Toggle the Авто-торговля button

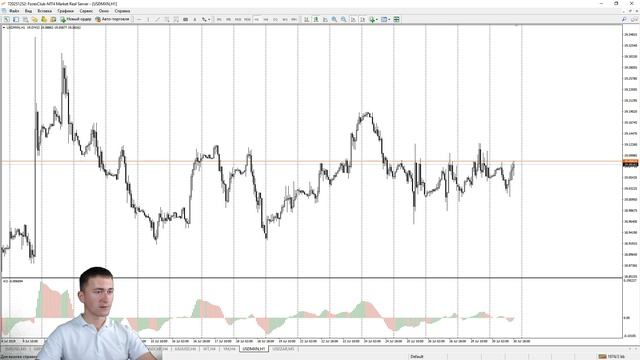[x=112, y=19]
